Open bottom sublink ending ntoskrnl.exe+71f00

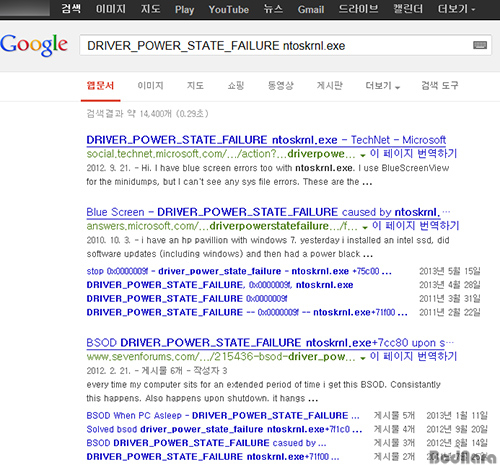click(x=213, y=457)
